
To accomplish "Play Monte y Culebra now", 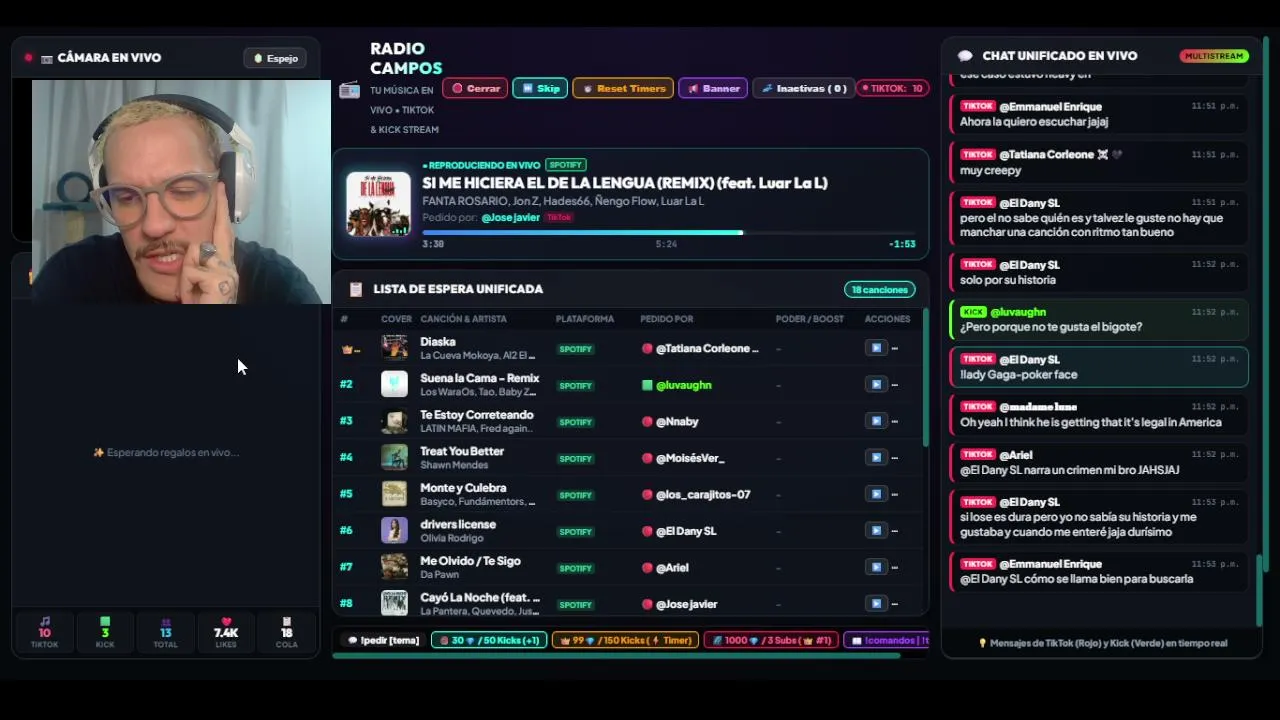I will pos(876,494).
